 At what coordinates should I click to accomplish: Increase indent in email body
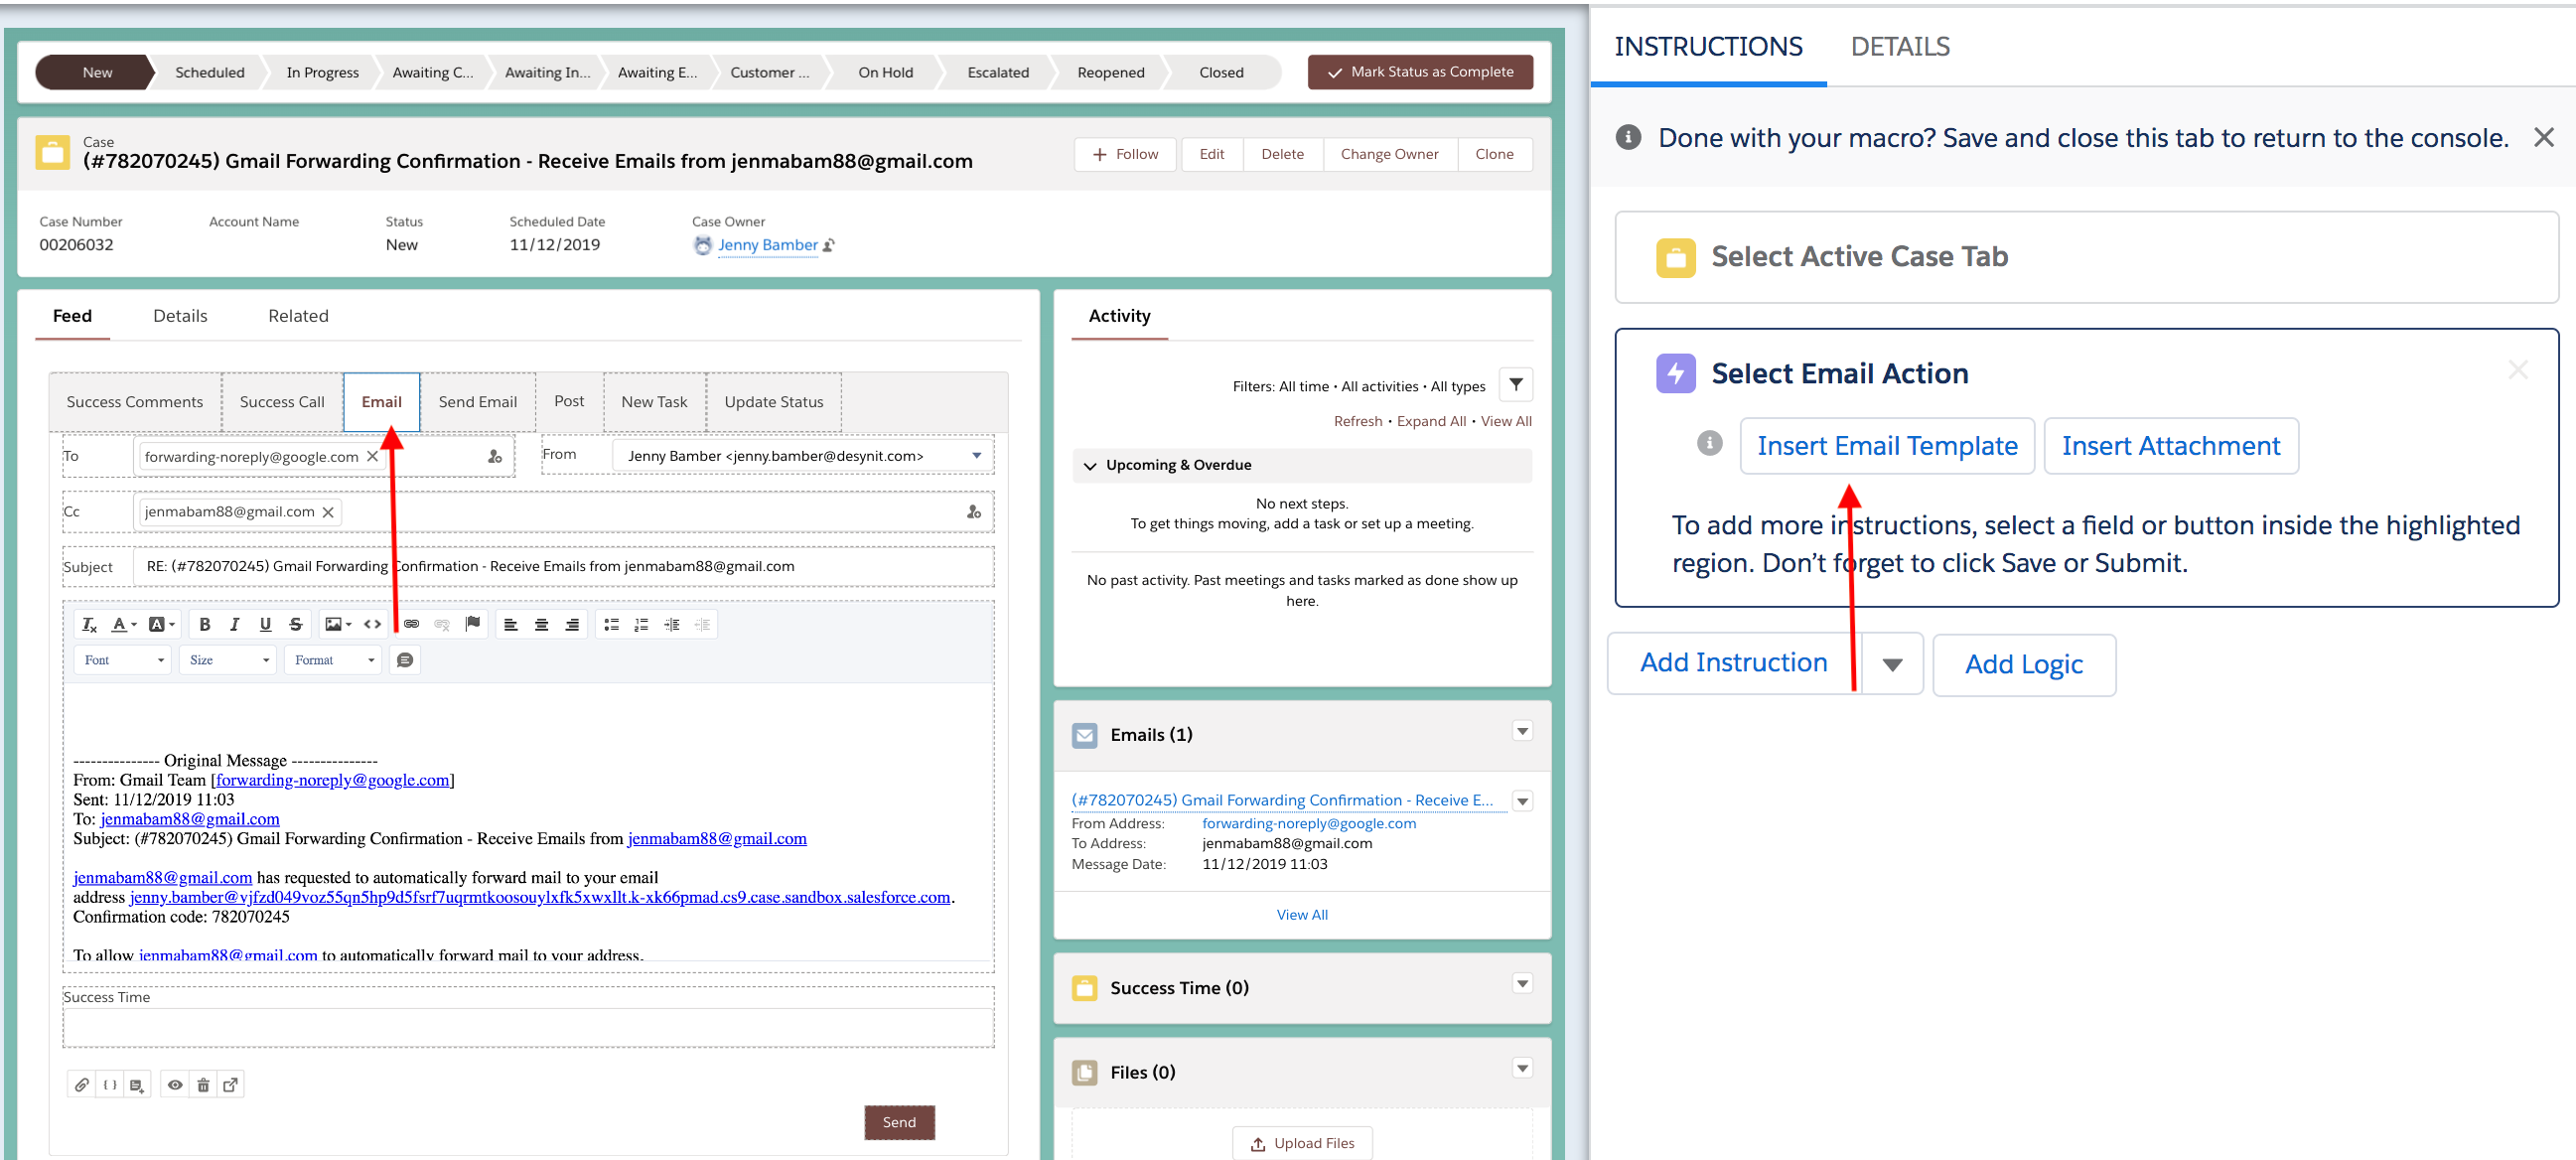coord(672,625)
